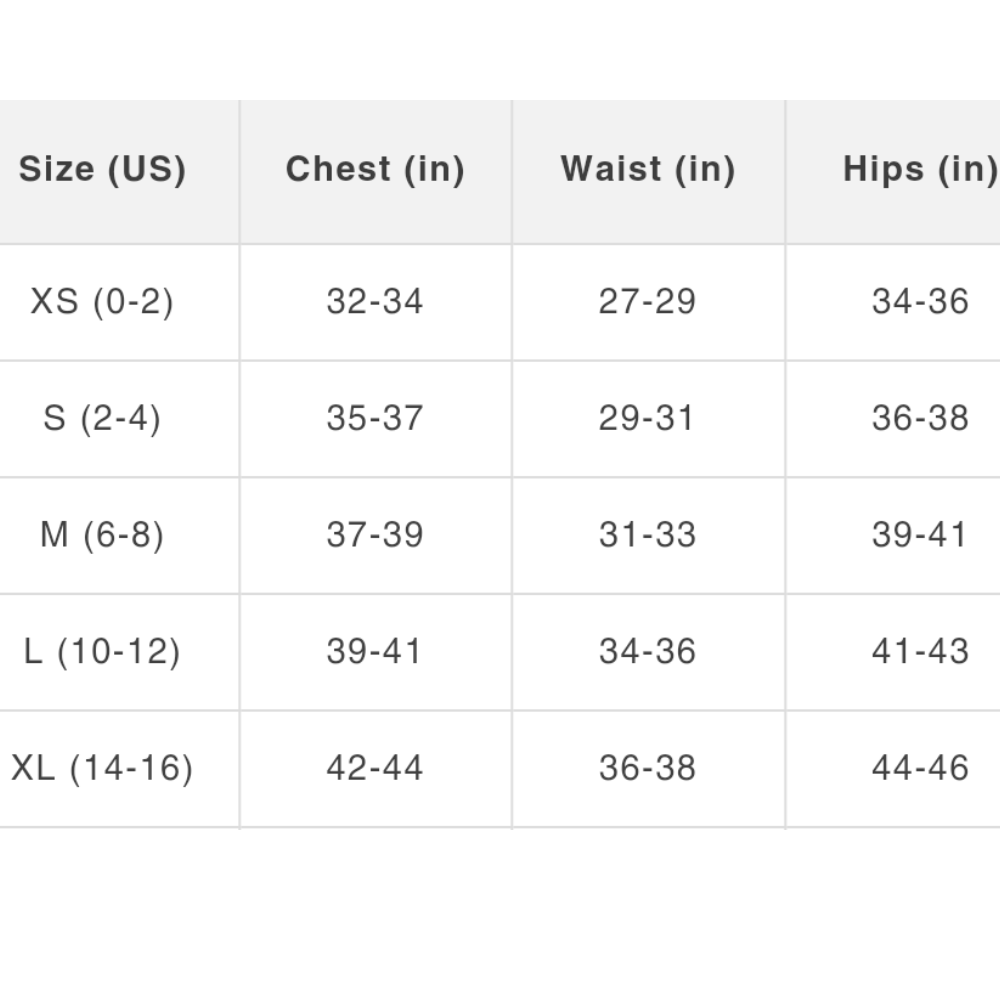Screen dimensions: 1000x1000
Task: Click the L waist value 34-36
Action: (648, 652)
